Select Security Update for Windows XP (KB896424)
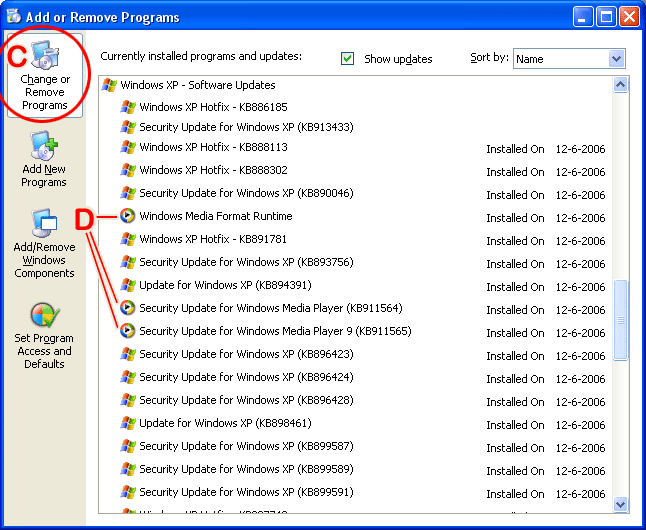646x530 pixels. (x=246, y=377)
